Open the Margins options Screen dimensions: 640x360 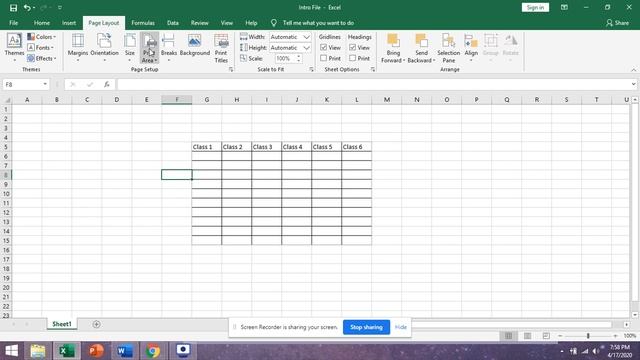click(x=78, y=48)
